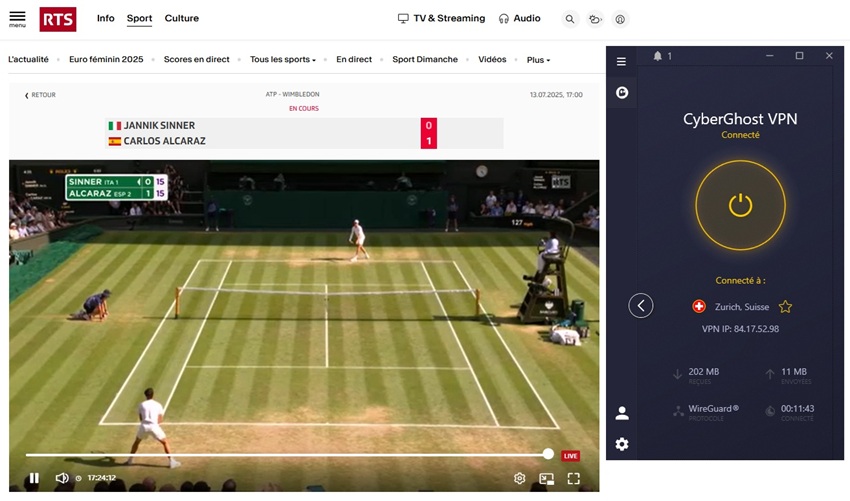Open Vidéos page
Screen dimensions: 850x501
[x=492, y=60]
